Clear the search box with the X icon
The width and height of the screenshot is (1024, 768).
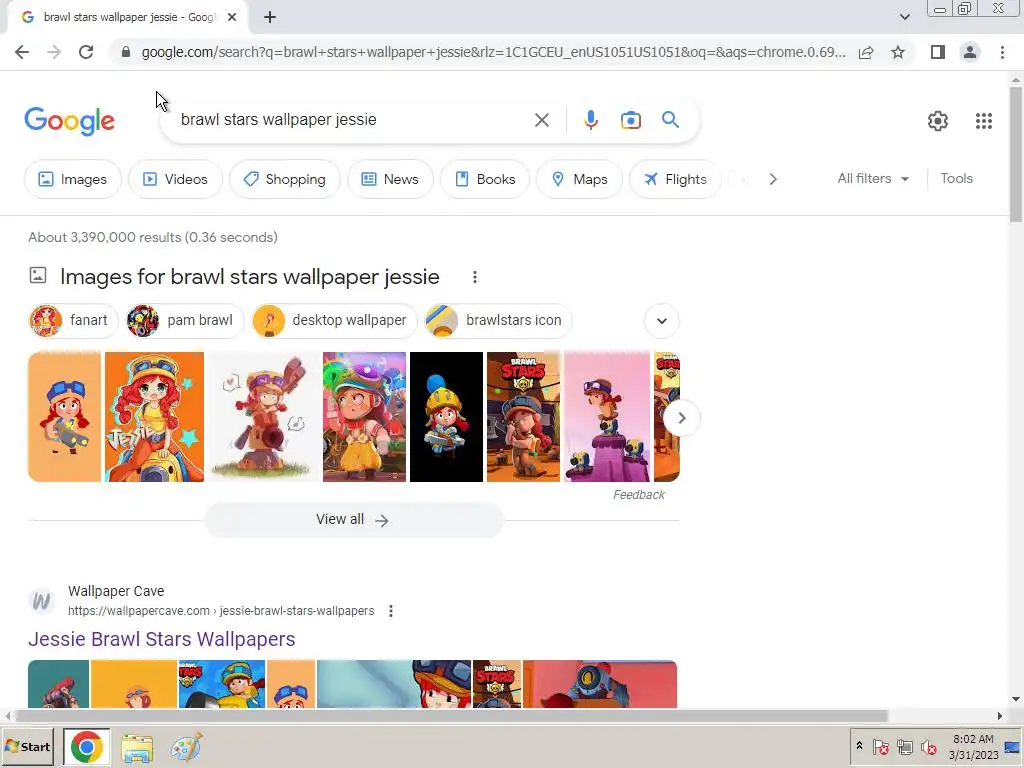541,120
